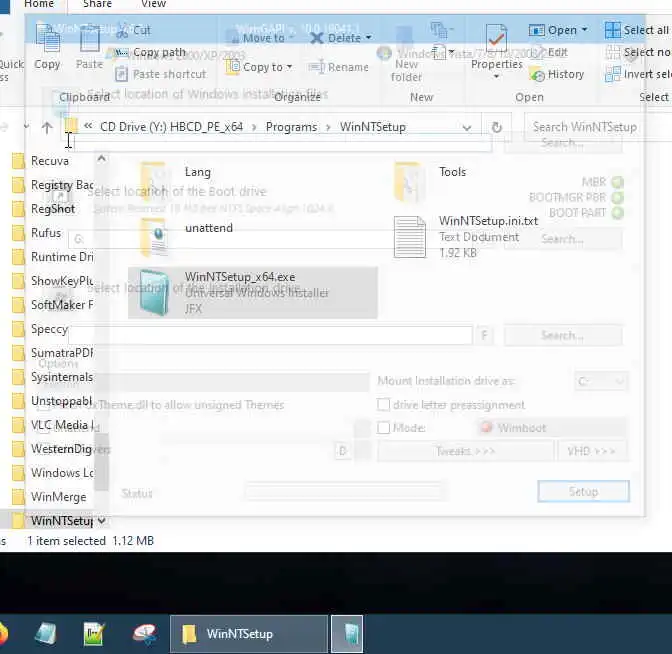672x654 pixels.
Task: Click the Tweaks >>> button
Action: pos(465,451)
